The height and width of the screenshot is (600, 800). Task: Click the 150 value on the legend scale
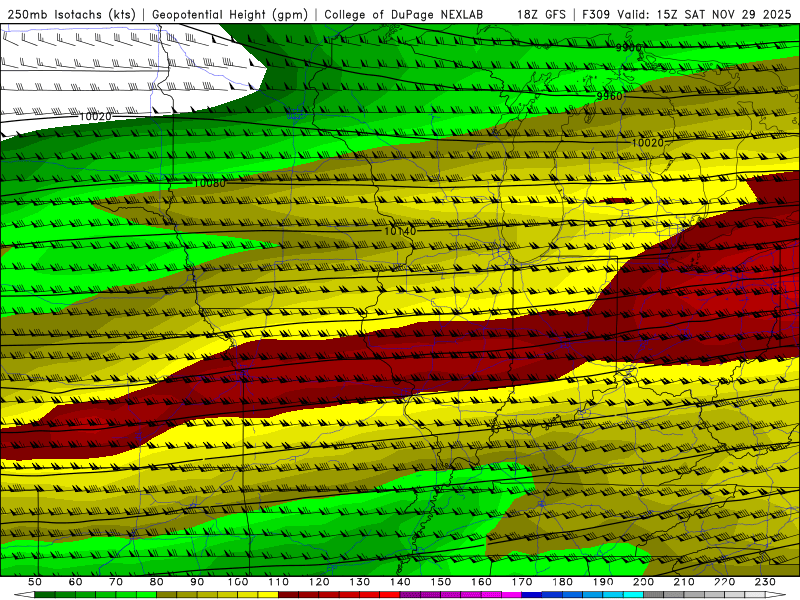coord(441,582)
